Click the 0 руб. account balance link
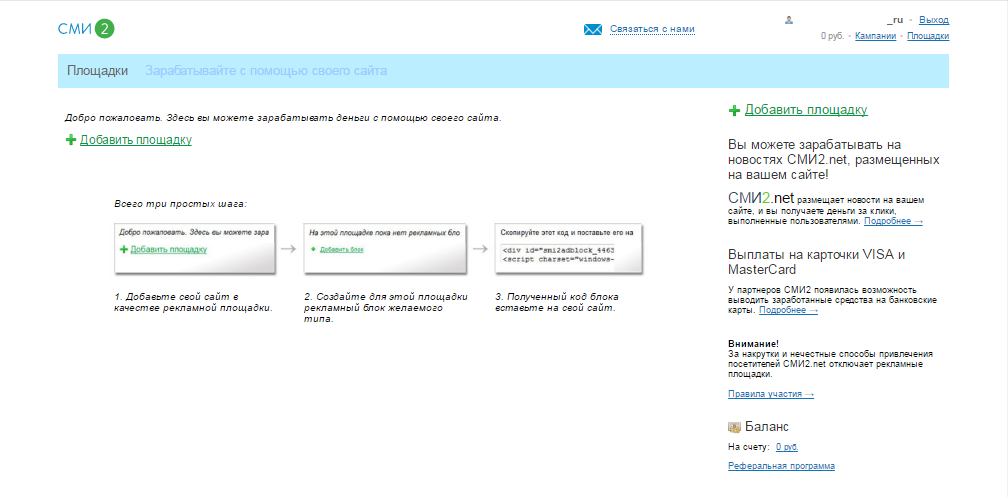This screenshot has width=1008, height=500. (x=787, y=447)
